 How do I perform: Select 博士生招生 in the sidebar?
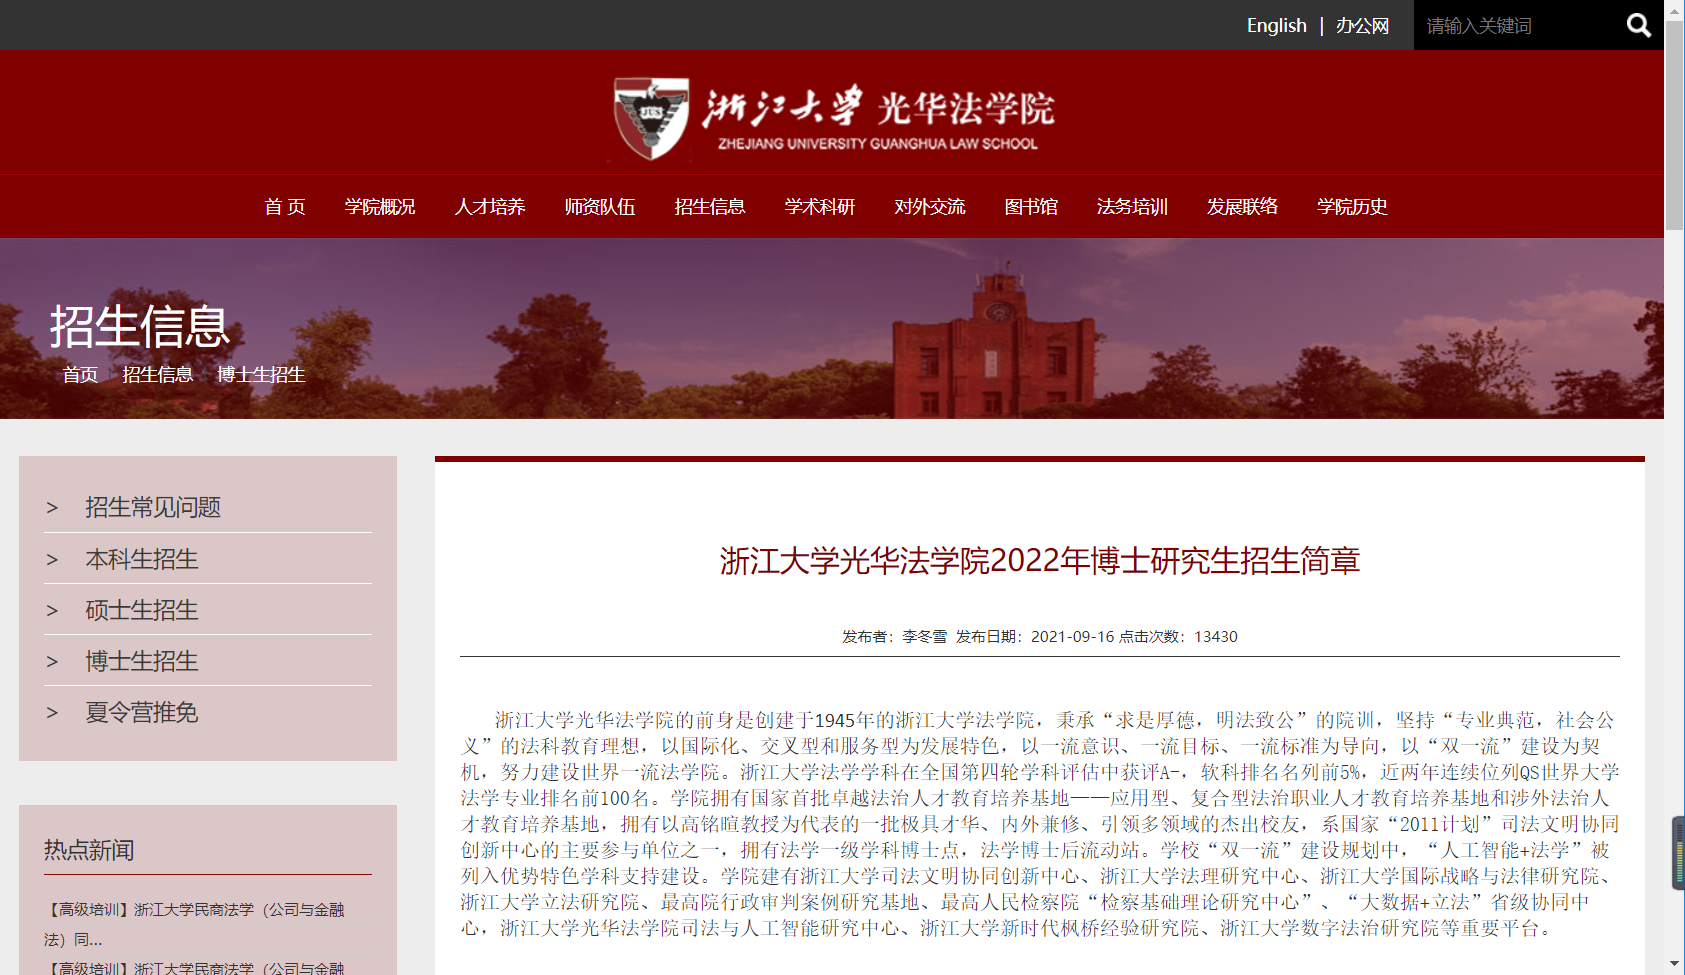pyautogui.click(x=141, y=661)
